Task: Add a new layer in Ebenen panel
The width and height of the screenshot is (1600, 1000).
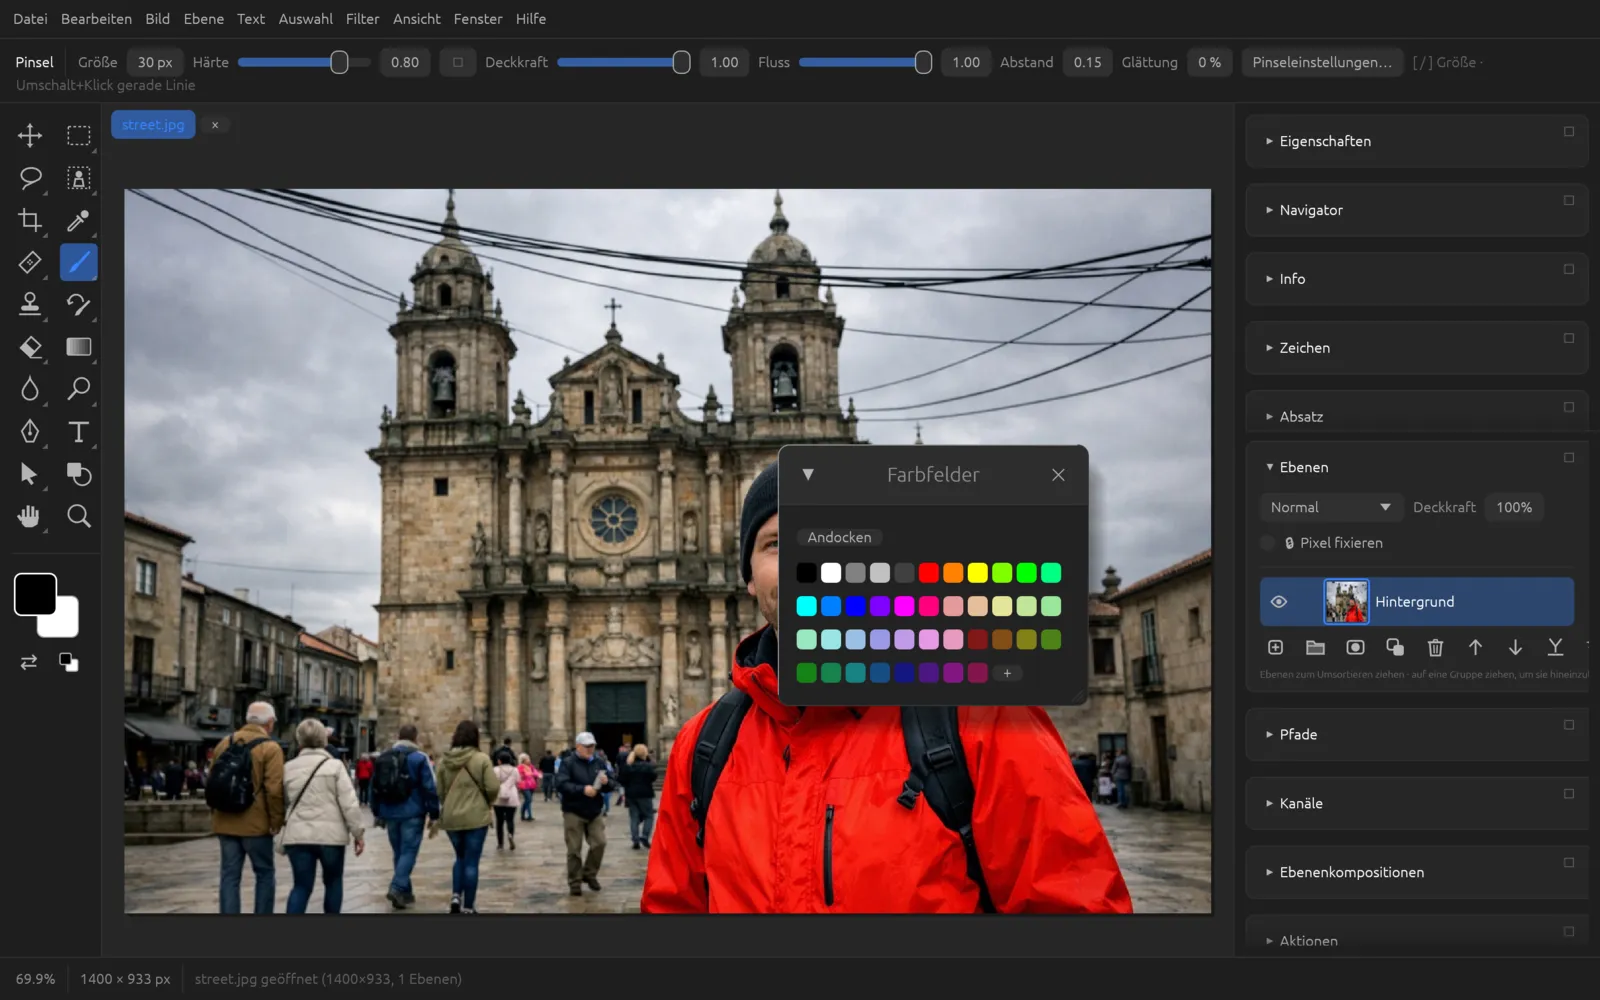Action: tap(1275, 648)
